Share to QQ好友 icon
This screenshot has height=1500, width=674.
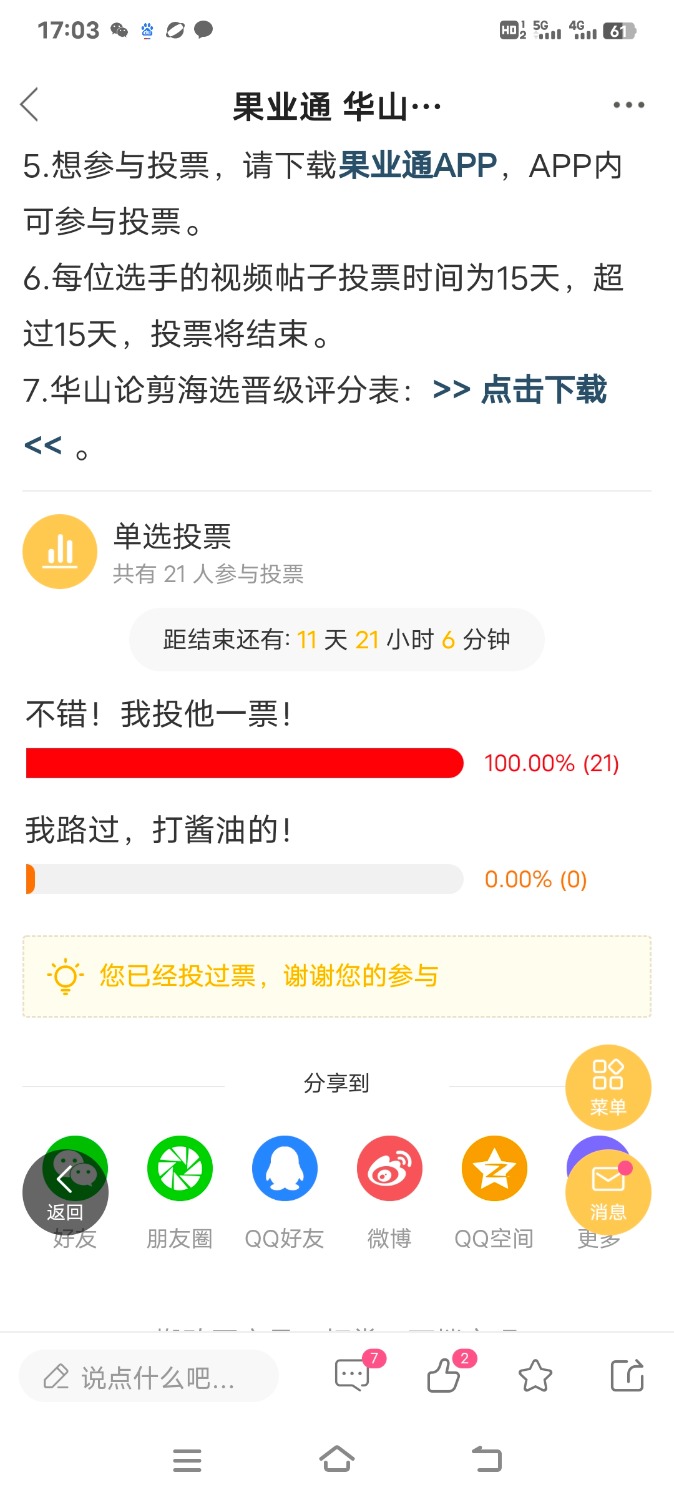pos(285,1169)
